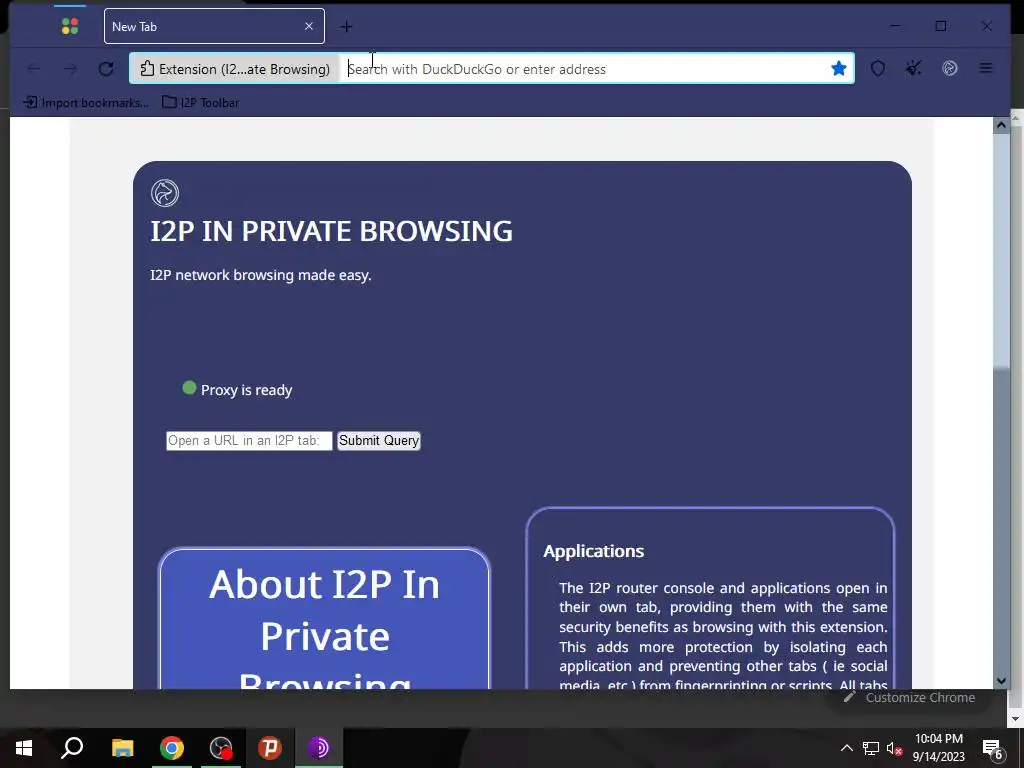Maximize the browser window
The height and width of the screenshot is (768, 1024).
(941, 26)
